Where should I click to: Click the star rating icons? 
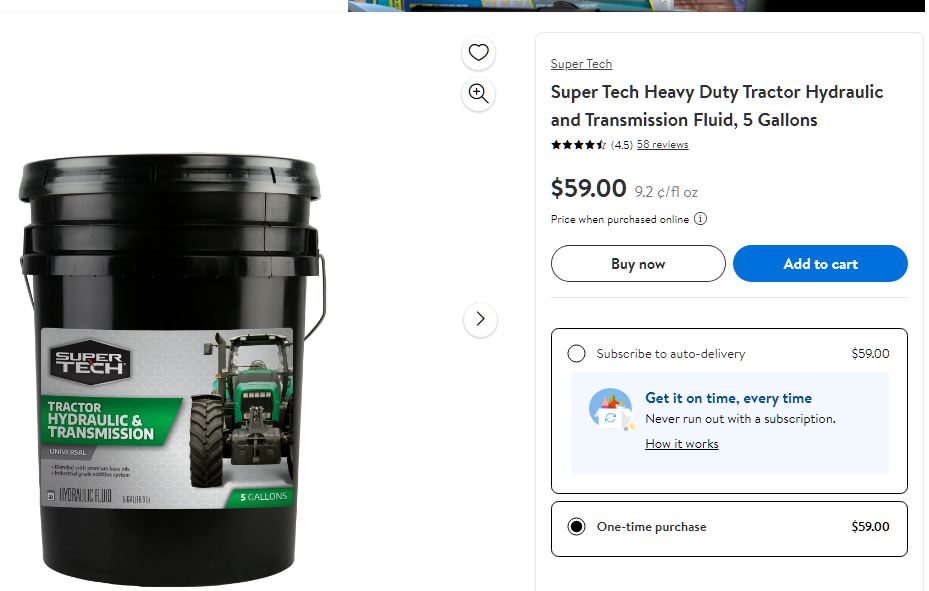pos(578,145)
